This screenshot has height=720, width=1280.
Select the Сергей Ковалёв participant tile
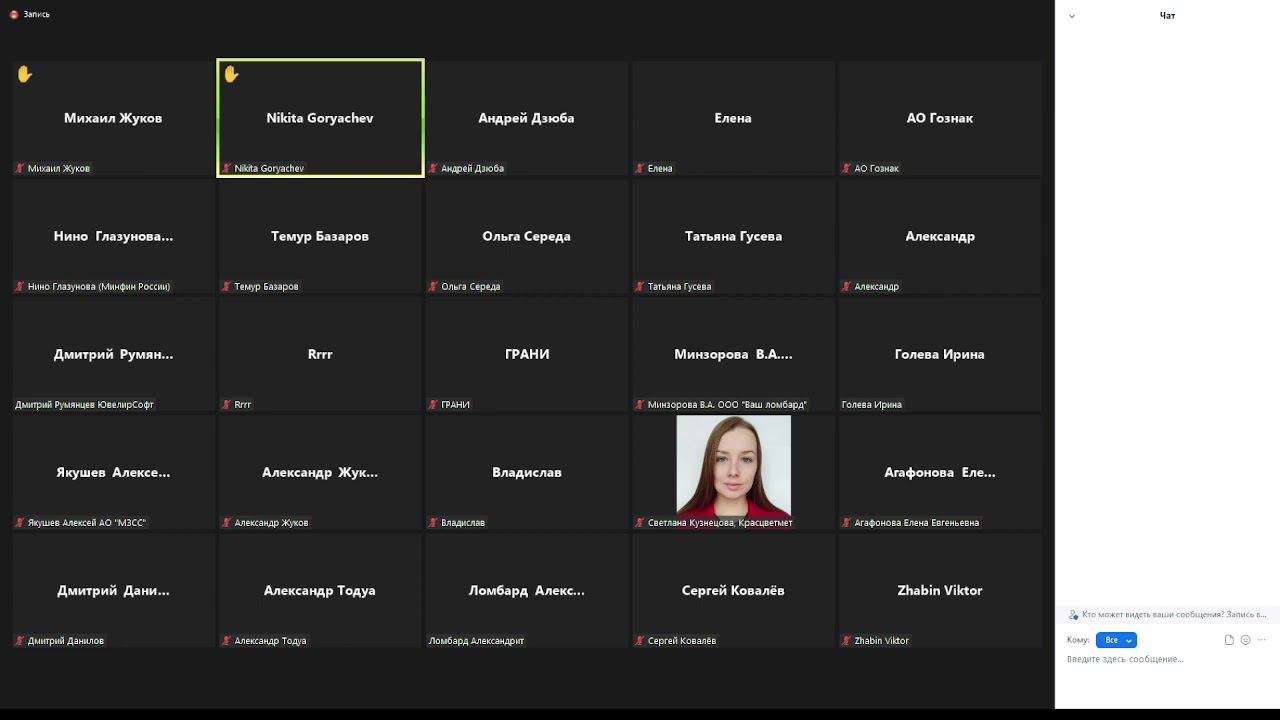pos(733,590)
